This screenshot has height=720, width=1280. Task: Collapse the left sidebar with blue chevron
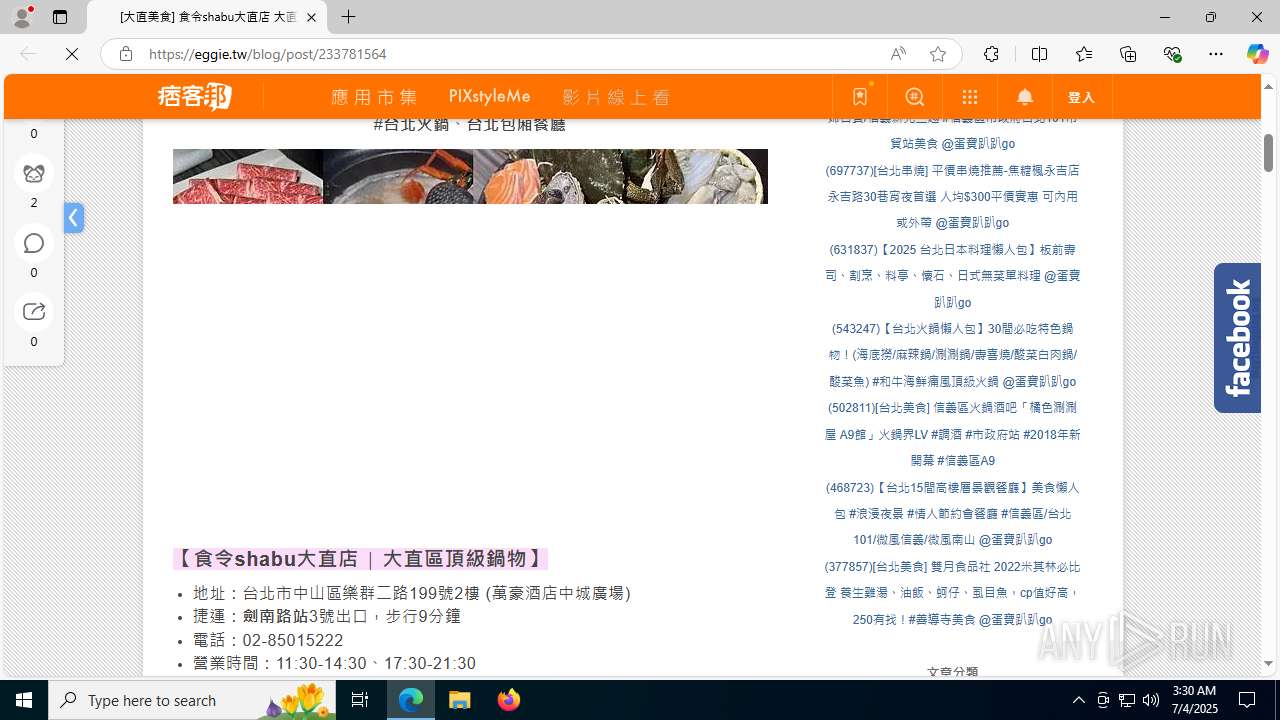[x=73, y=217]
